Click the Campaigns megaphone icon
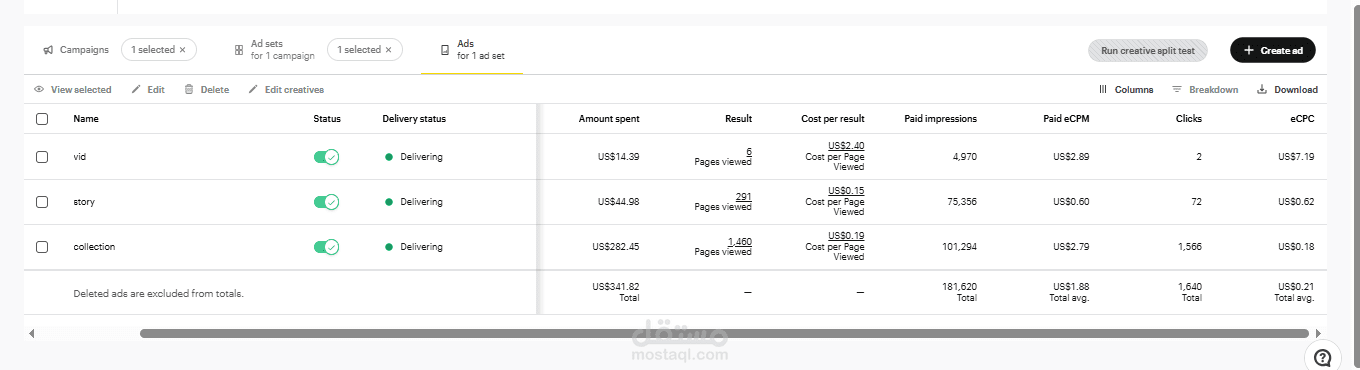Viewport: 1360px width, 370px height. point(48,50)
